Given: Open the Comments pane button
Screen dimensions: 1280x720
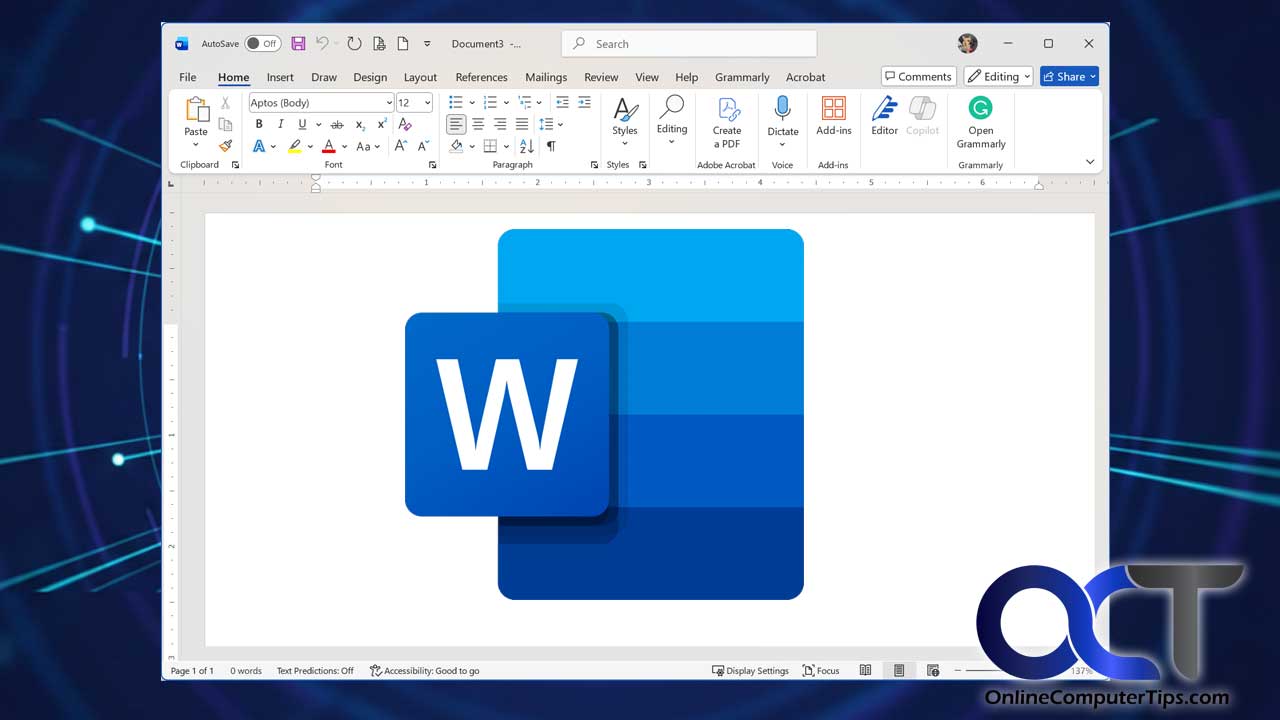Looking at the screenshot, I should coord(917,76).
